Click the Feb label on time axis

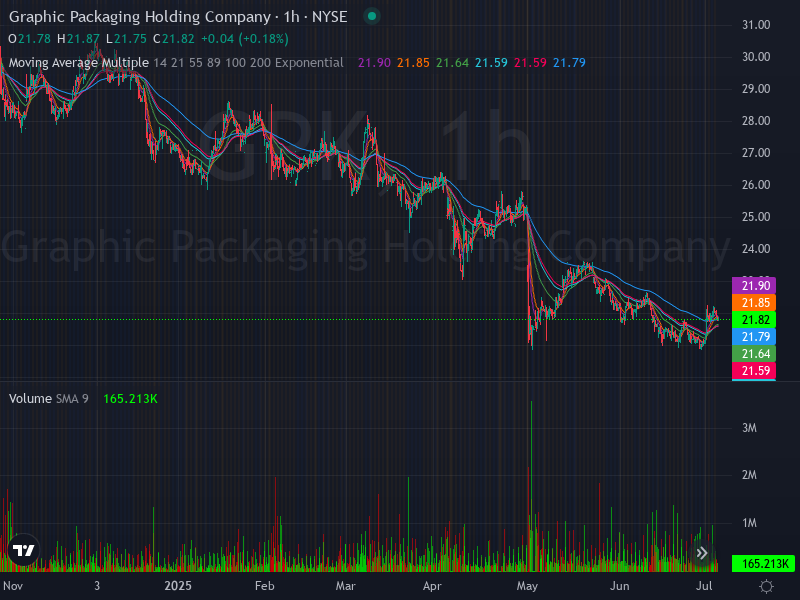pos(264,586)
